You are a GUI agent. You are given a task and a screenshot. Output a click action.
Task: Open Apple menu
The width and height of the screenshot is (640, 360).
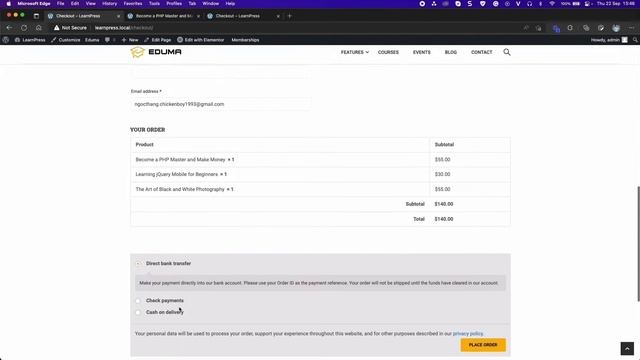pyautogui.click(x=9, y=4)
